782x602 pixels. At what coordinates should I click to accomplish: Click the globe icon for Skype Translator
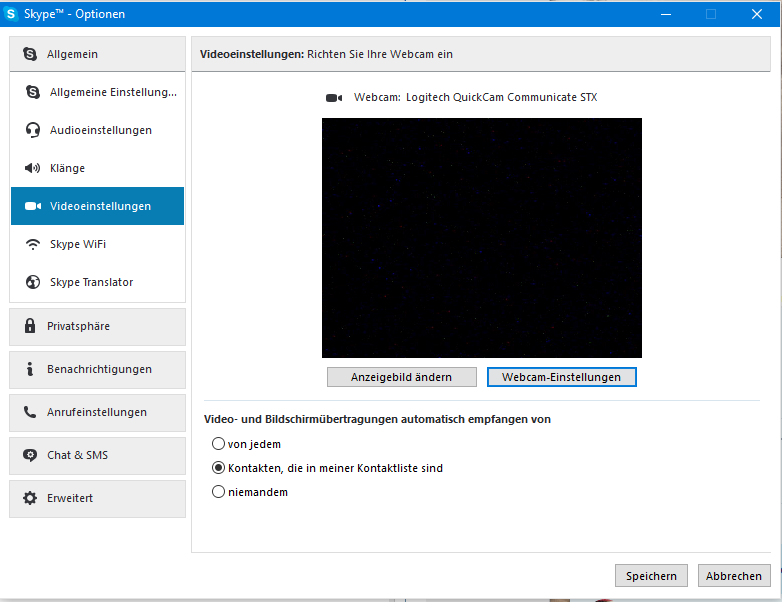(x=33, y=282)
